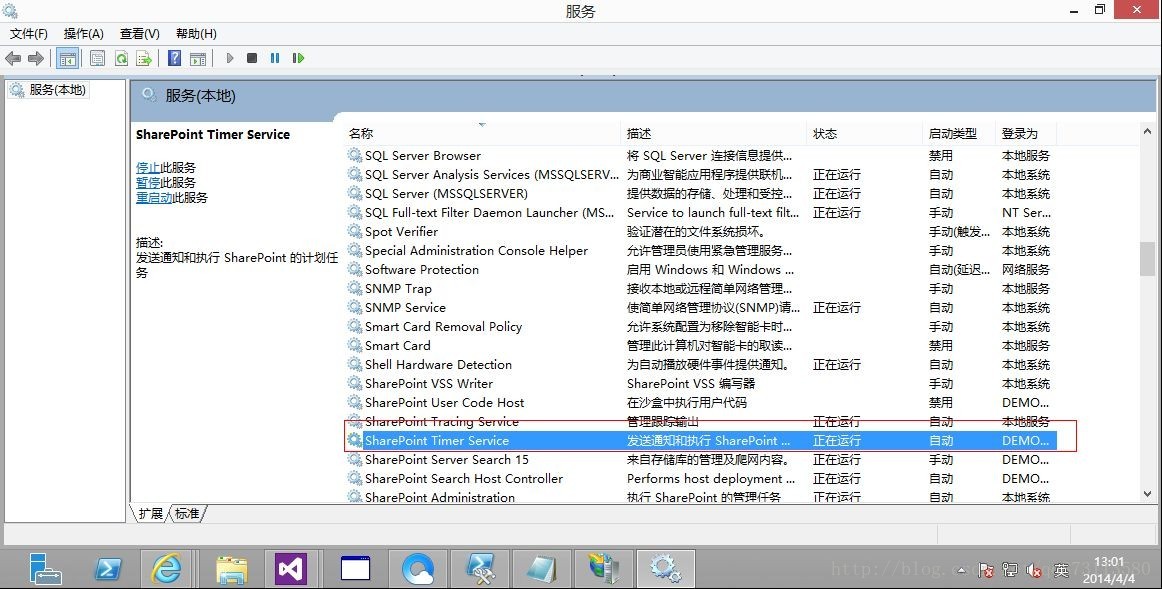Viewport: 1162px width, 589px height.
Task: Select the SNMP Service row
Action: click(701, 307)
